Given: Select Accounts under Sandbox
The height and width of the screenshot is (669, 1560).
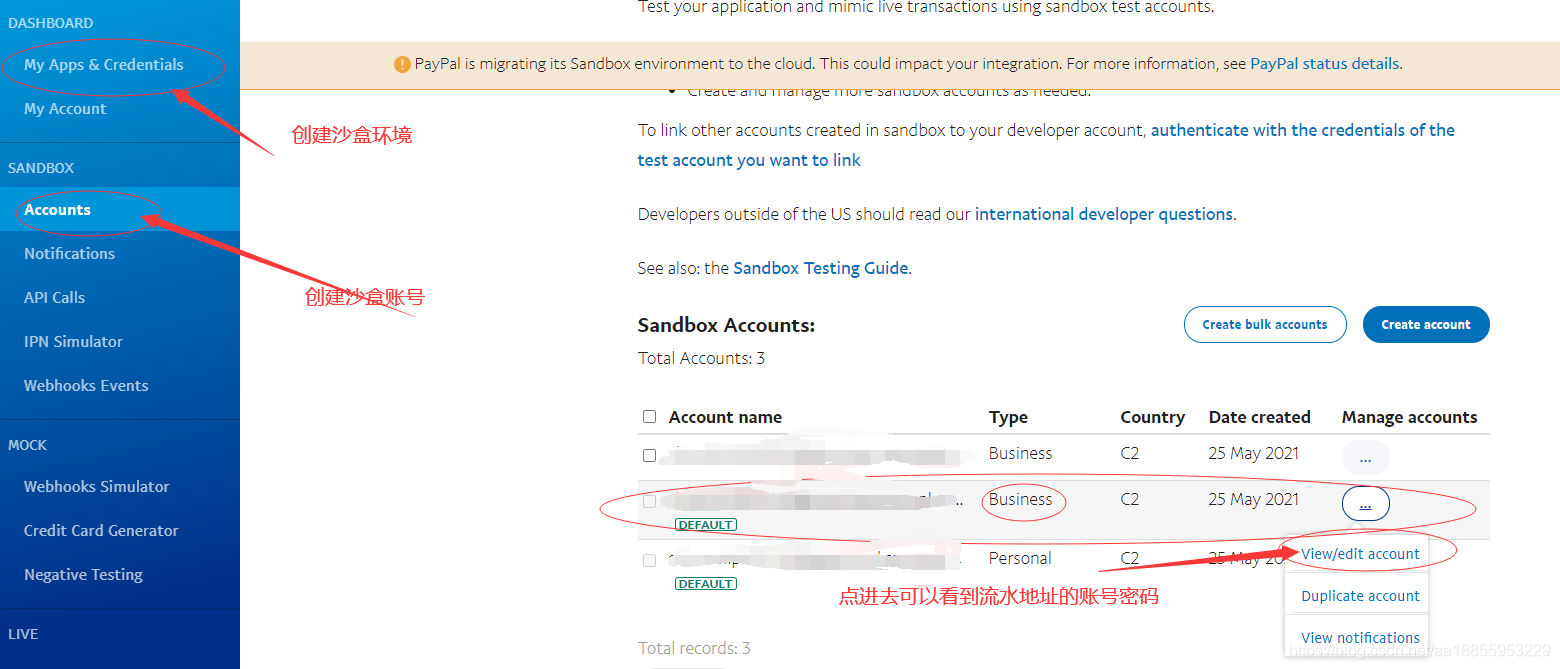Looking at the screenshot, I should pos(57,210).
